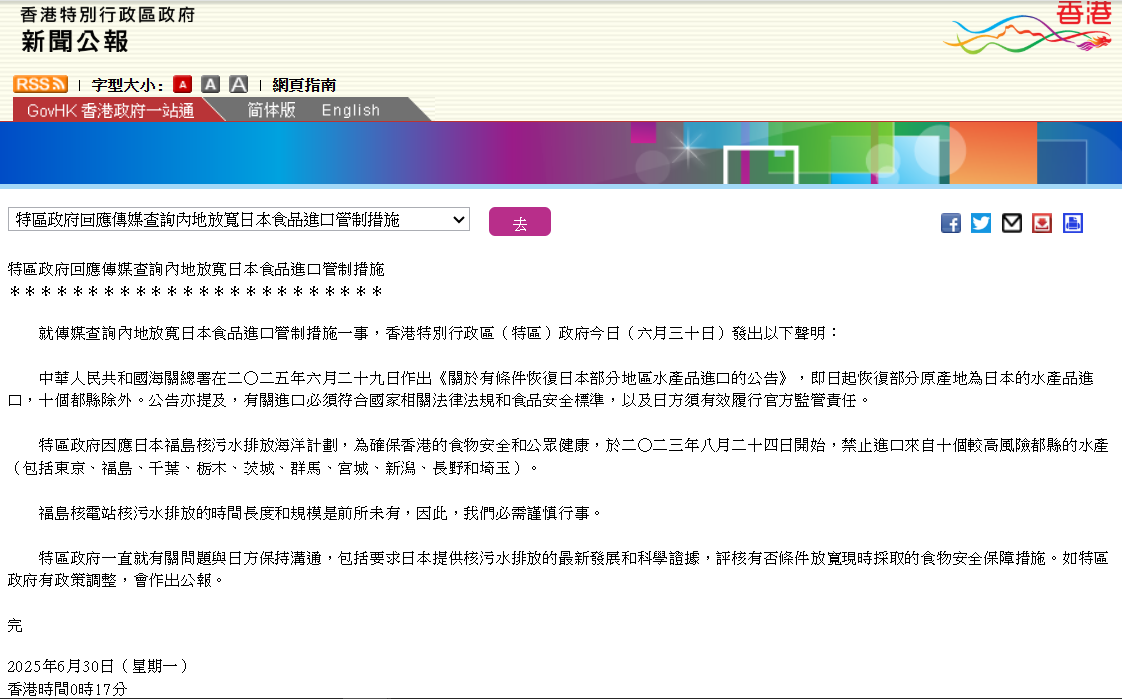1122x699 pixels.
Task: Open the 網頁指南 site map link
Action: [x=304, y=85]
